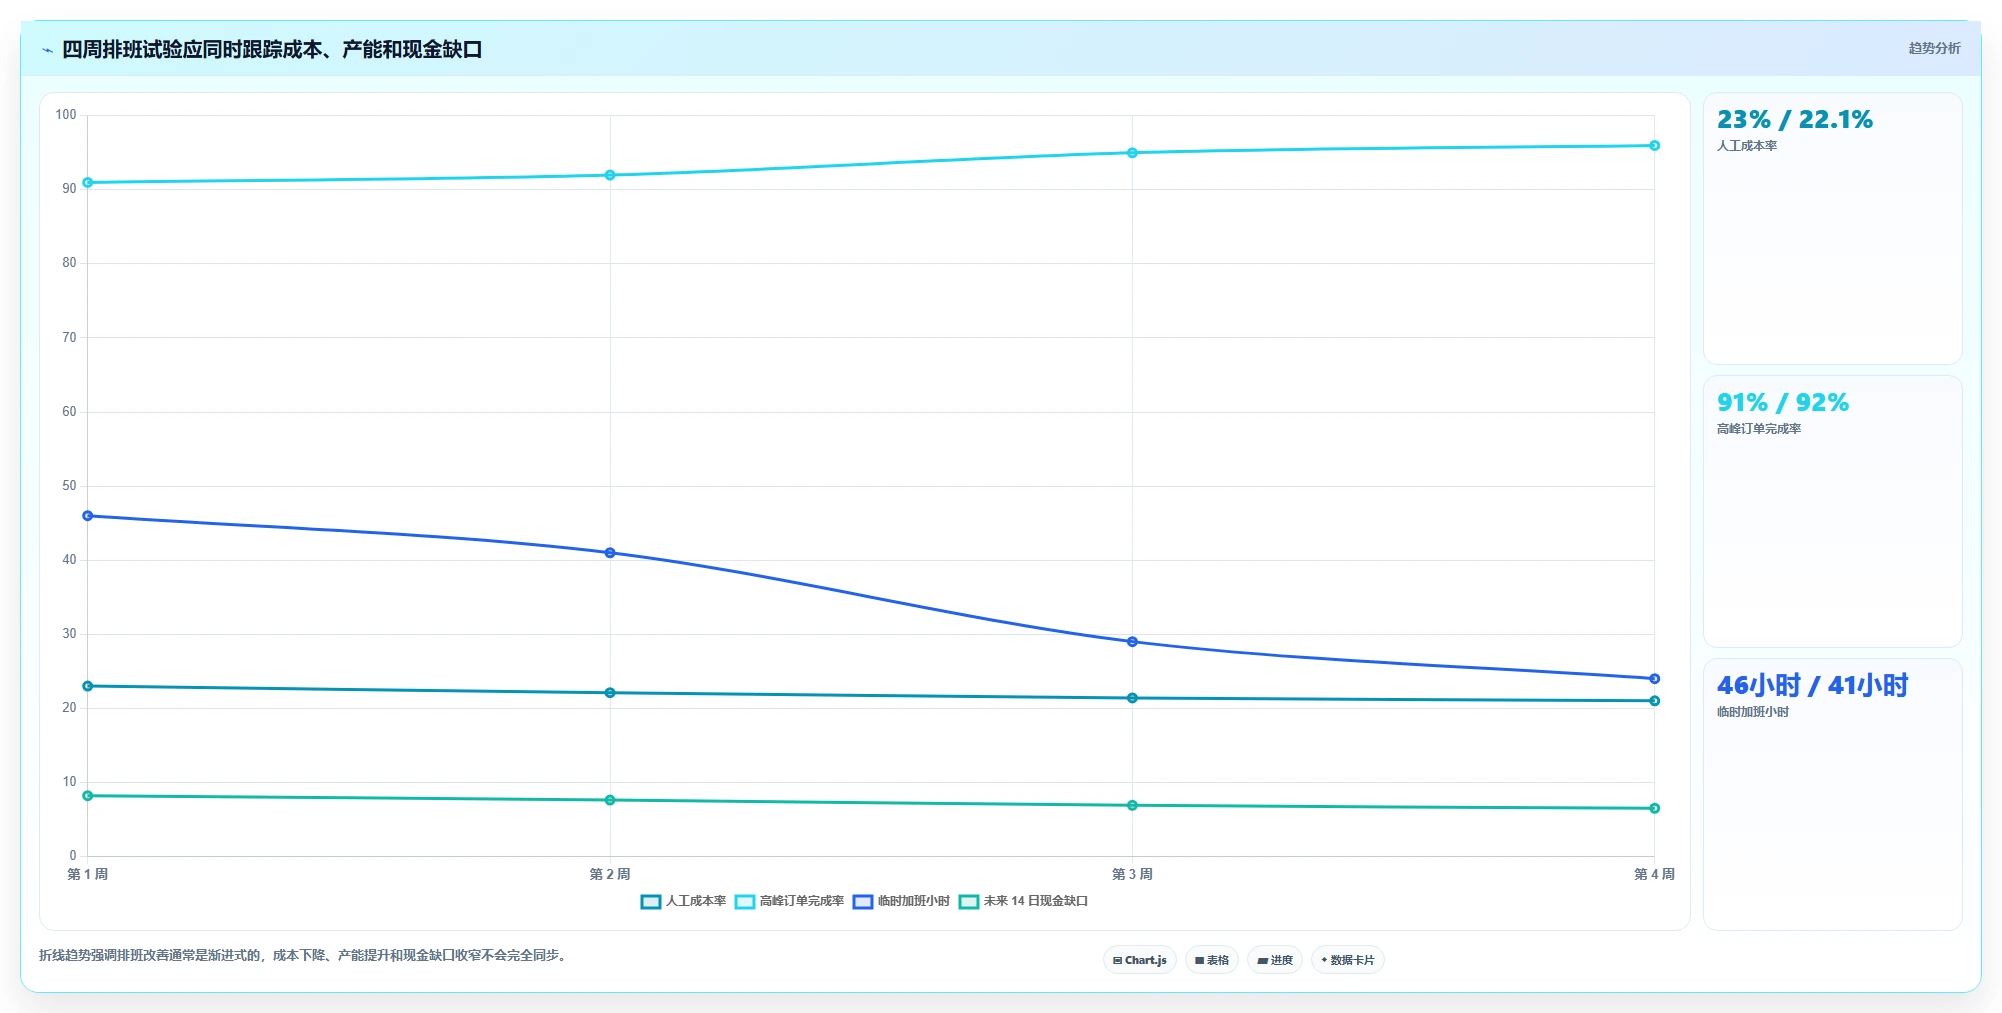Click the 表格 chip
This screenshot has width=2002, height=1013.
(x=1212, y=960)
